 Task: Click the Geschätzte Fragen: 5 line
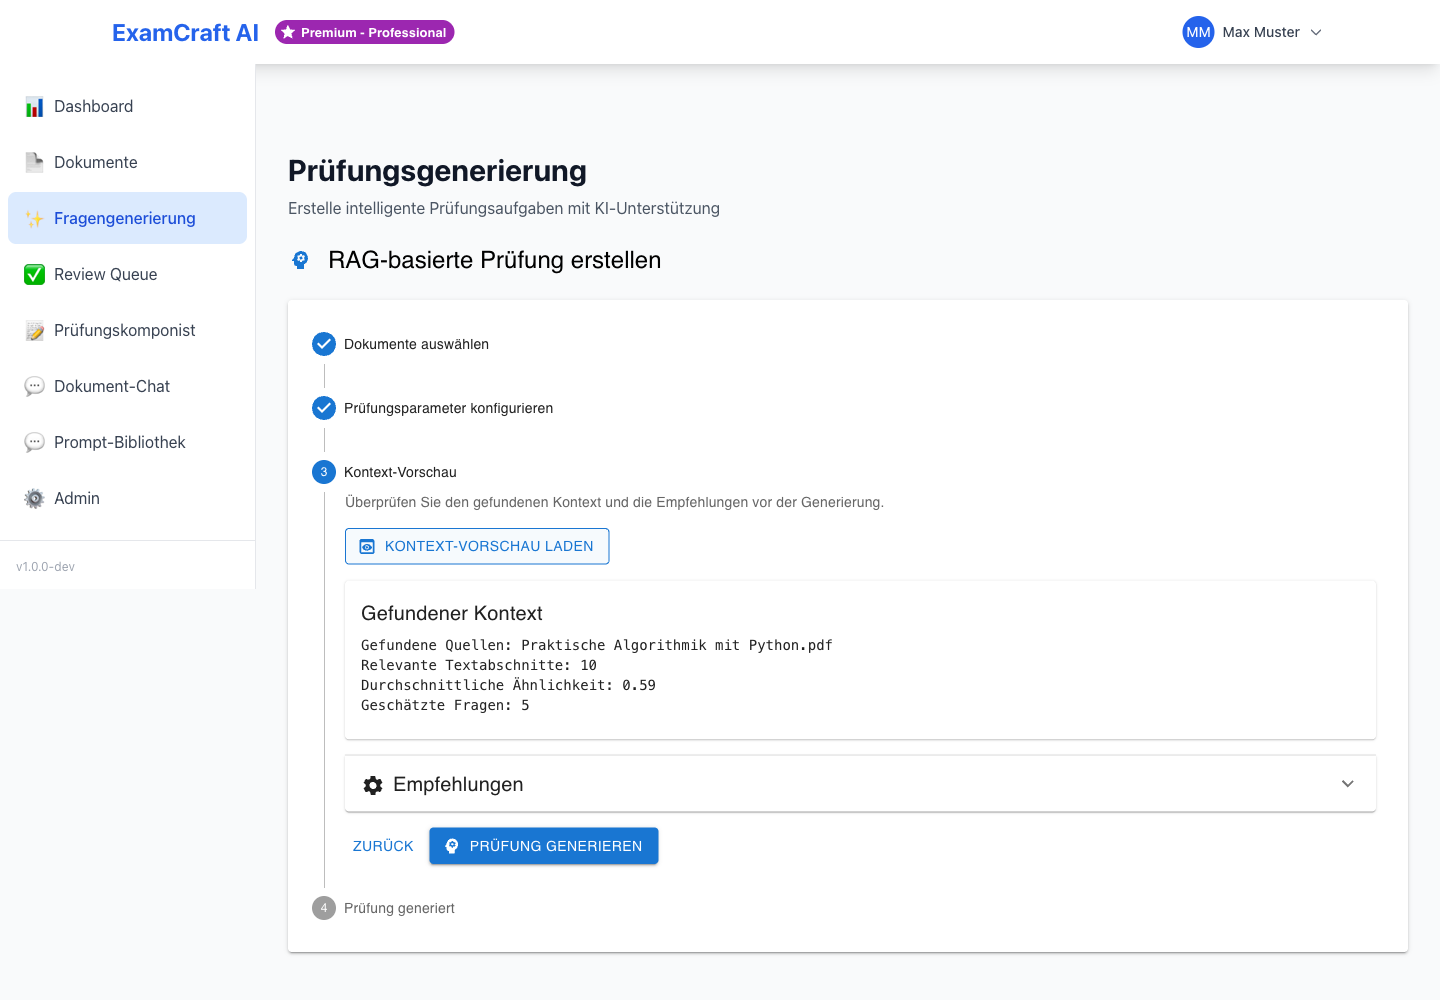click(x=445, y=705)
